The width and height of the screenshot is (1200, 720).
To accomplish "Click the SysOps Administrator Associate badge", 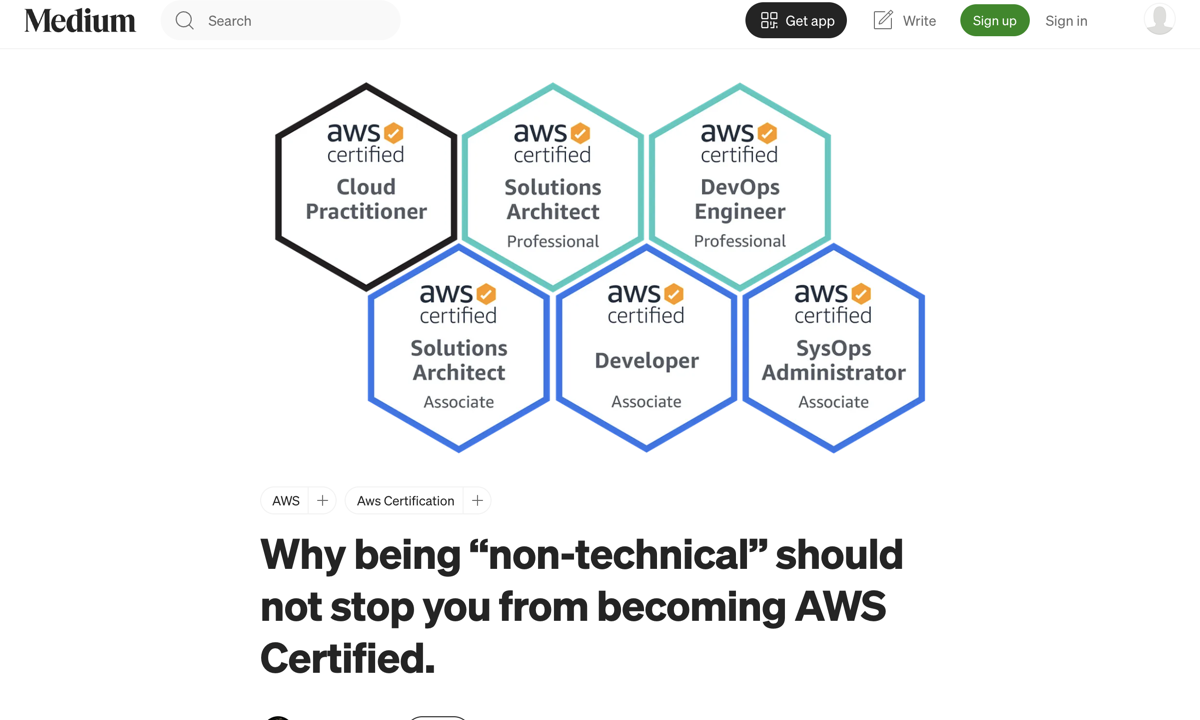I will click(x=833, y=348).
